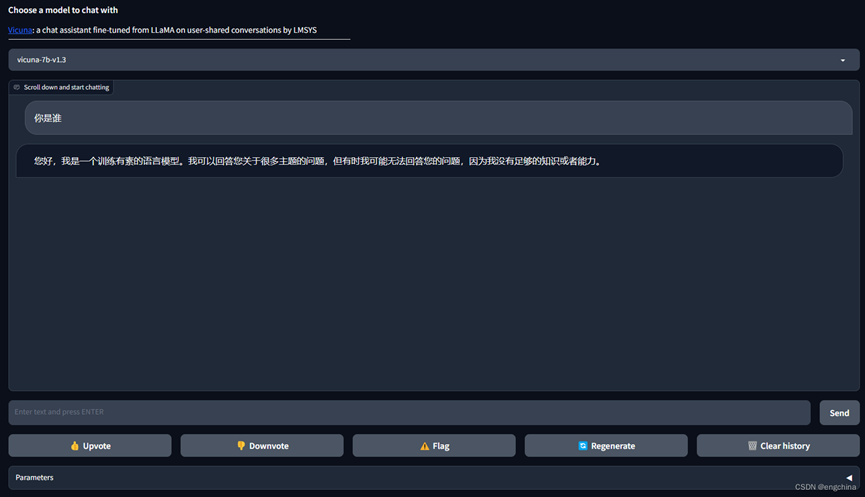Screen dimensions: 865x497
Task: Click the 'Choose a model to chat with' heading
Action: point(63,10)
